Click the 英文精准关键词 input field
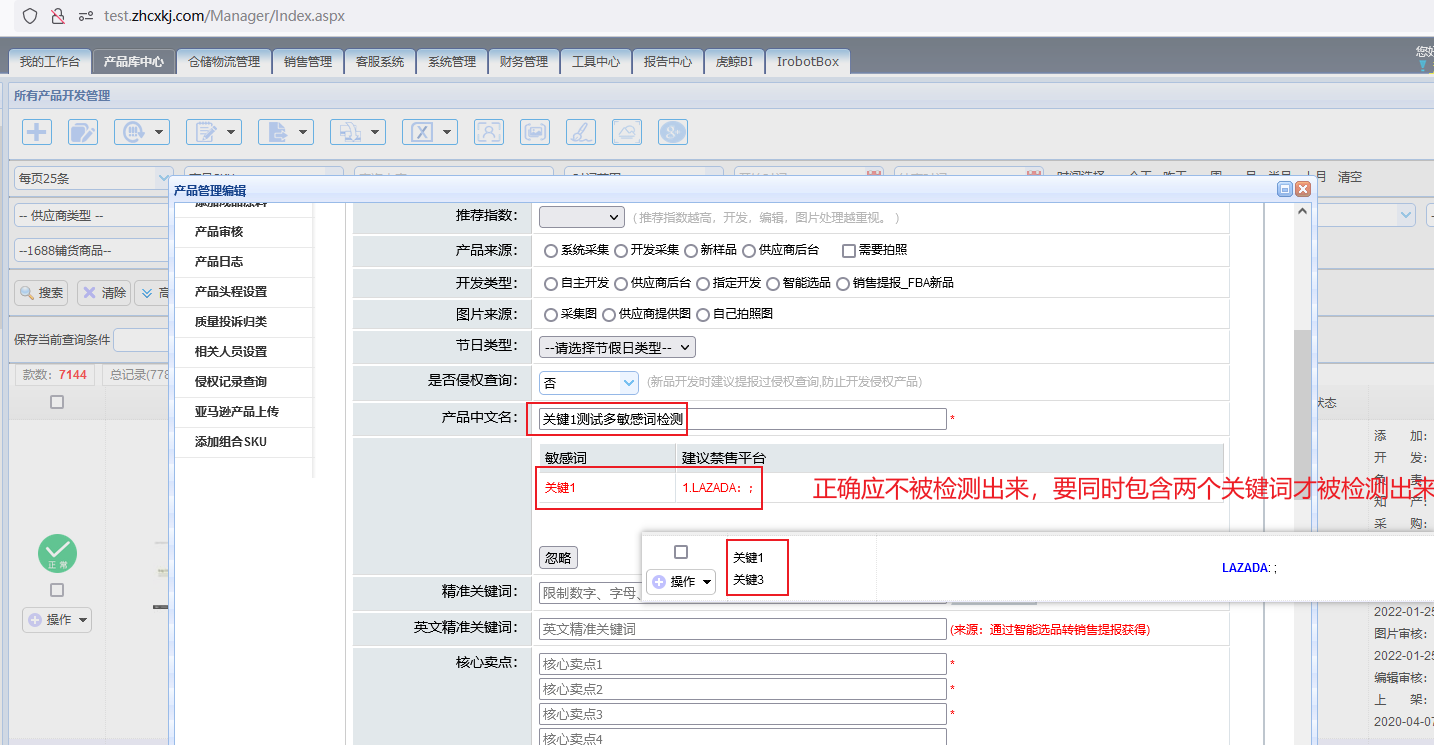This screenshot has width=1434, height=745. pos(742,629)
